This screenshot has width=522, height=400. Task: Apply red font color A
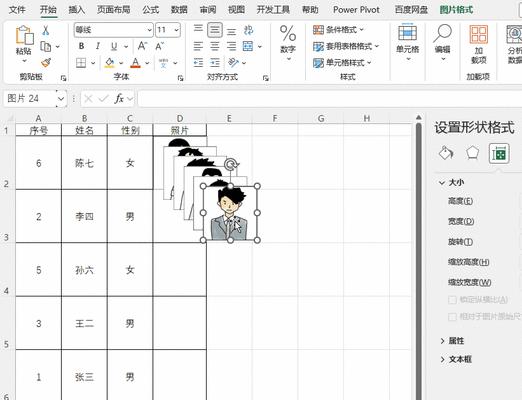click(x=135, y=63)
